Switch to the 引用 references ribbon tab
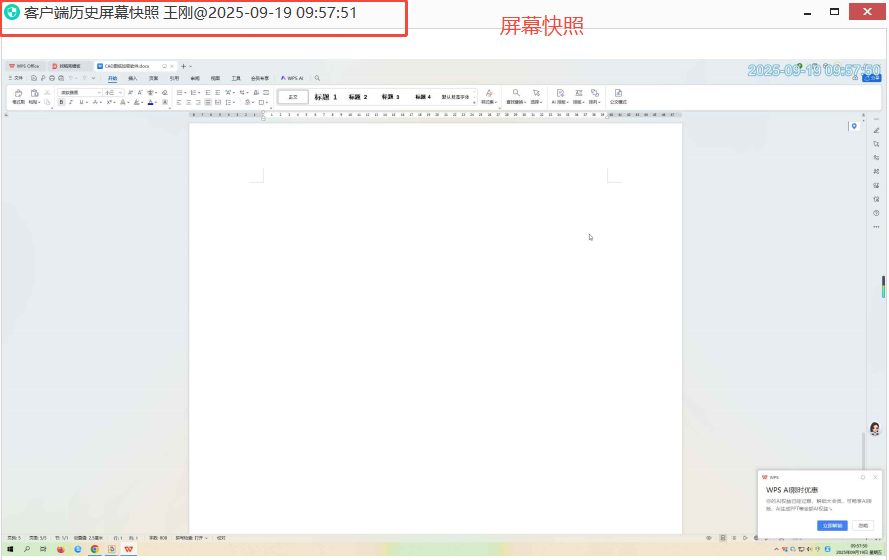 click(174, 78)
